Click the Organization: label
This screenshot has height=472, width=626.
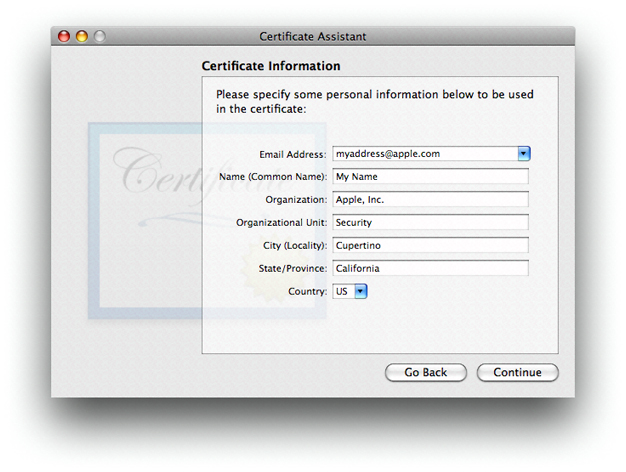click(296, 200)
